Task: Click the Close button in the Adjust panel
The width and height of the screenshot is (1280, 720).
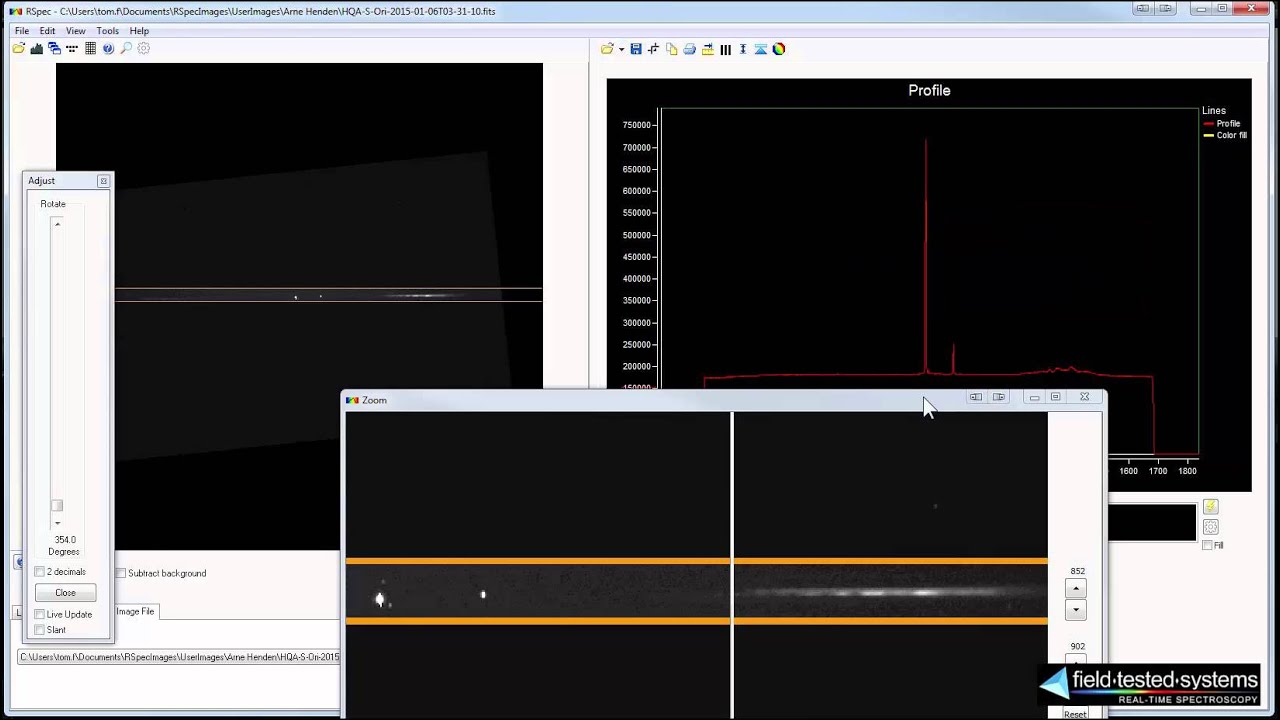Action: (65, 593)
